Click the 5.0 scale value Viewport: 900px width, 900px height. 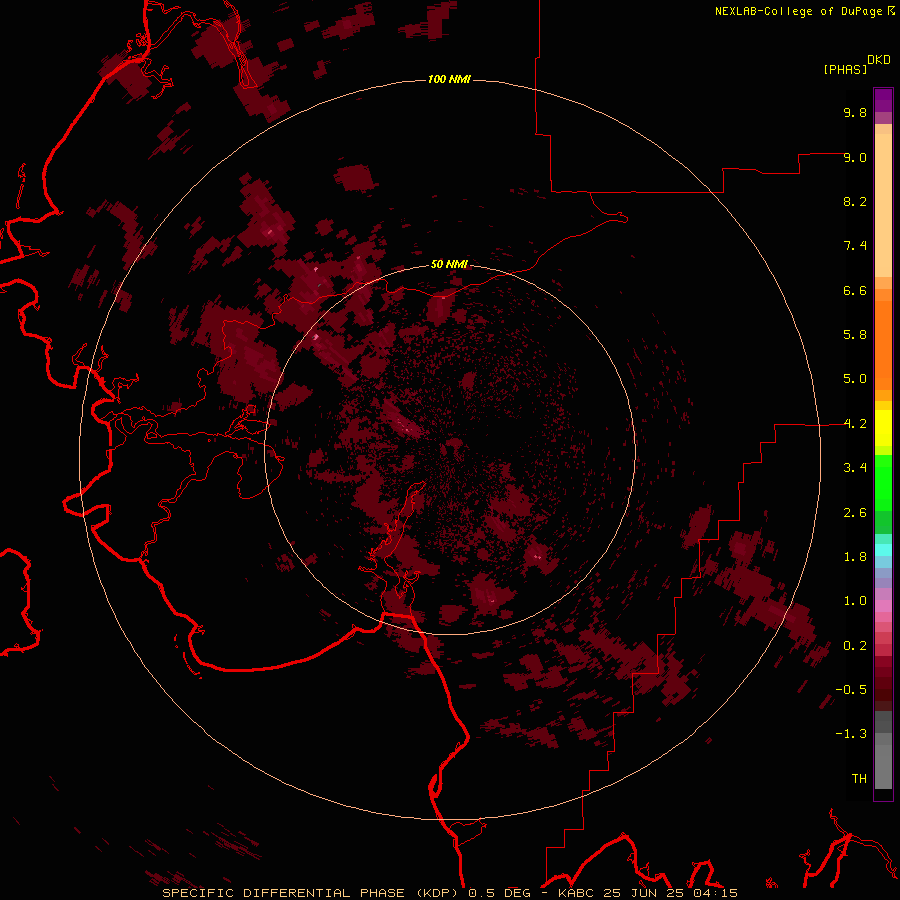tap(855, 379)
